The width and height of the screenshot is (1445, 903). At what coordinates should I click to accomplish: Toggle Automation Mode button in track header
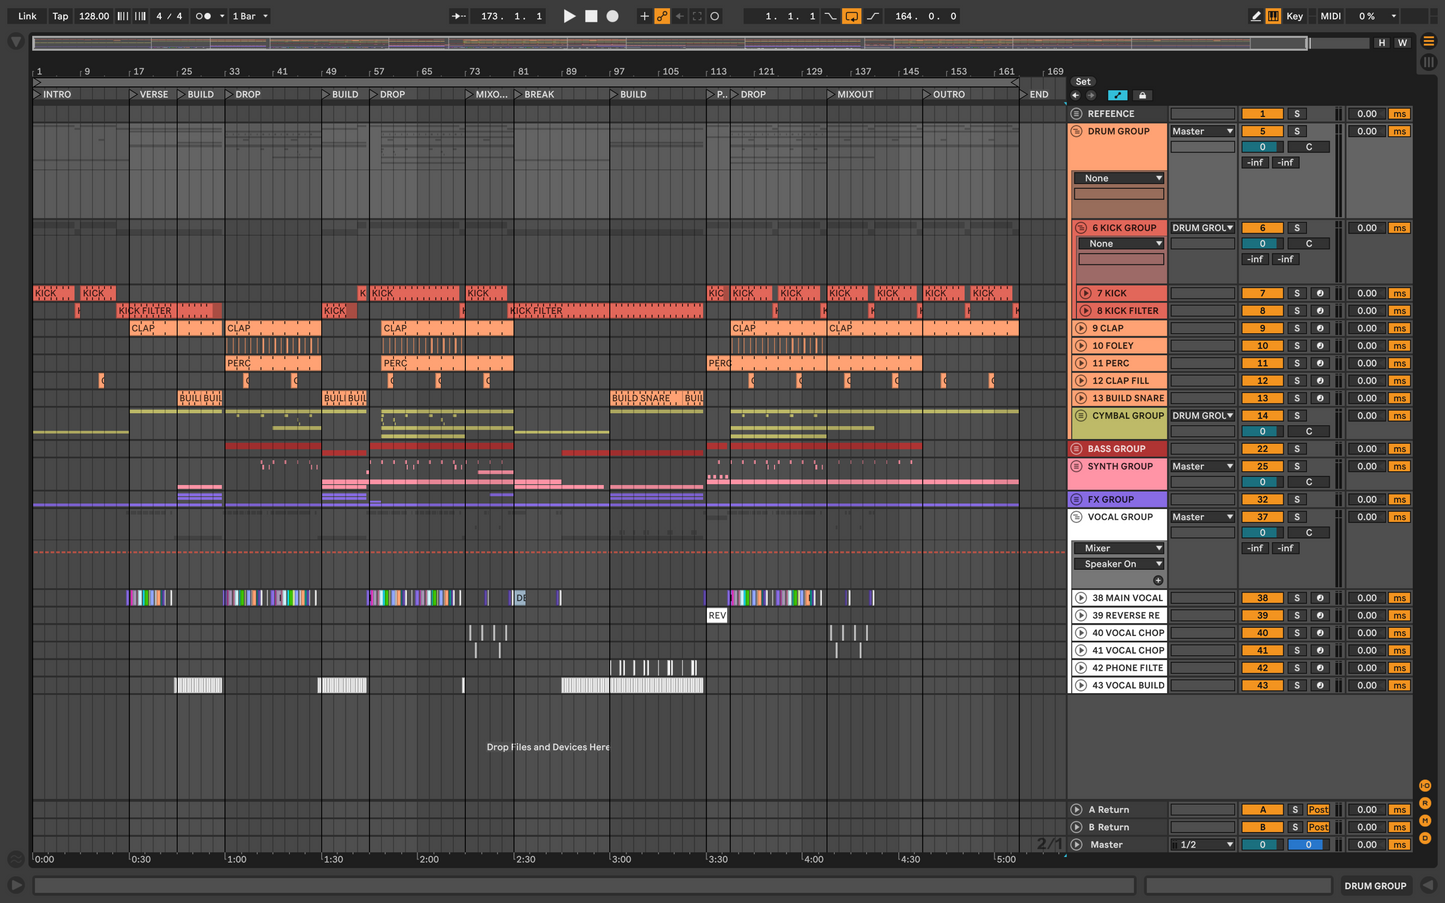pos(1117,95)
